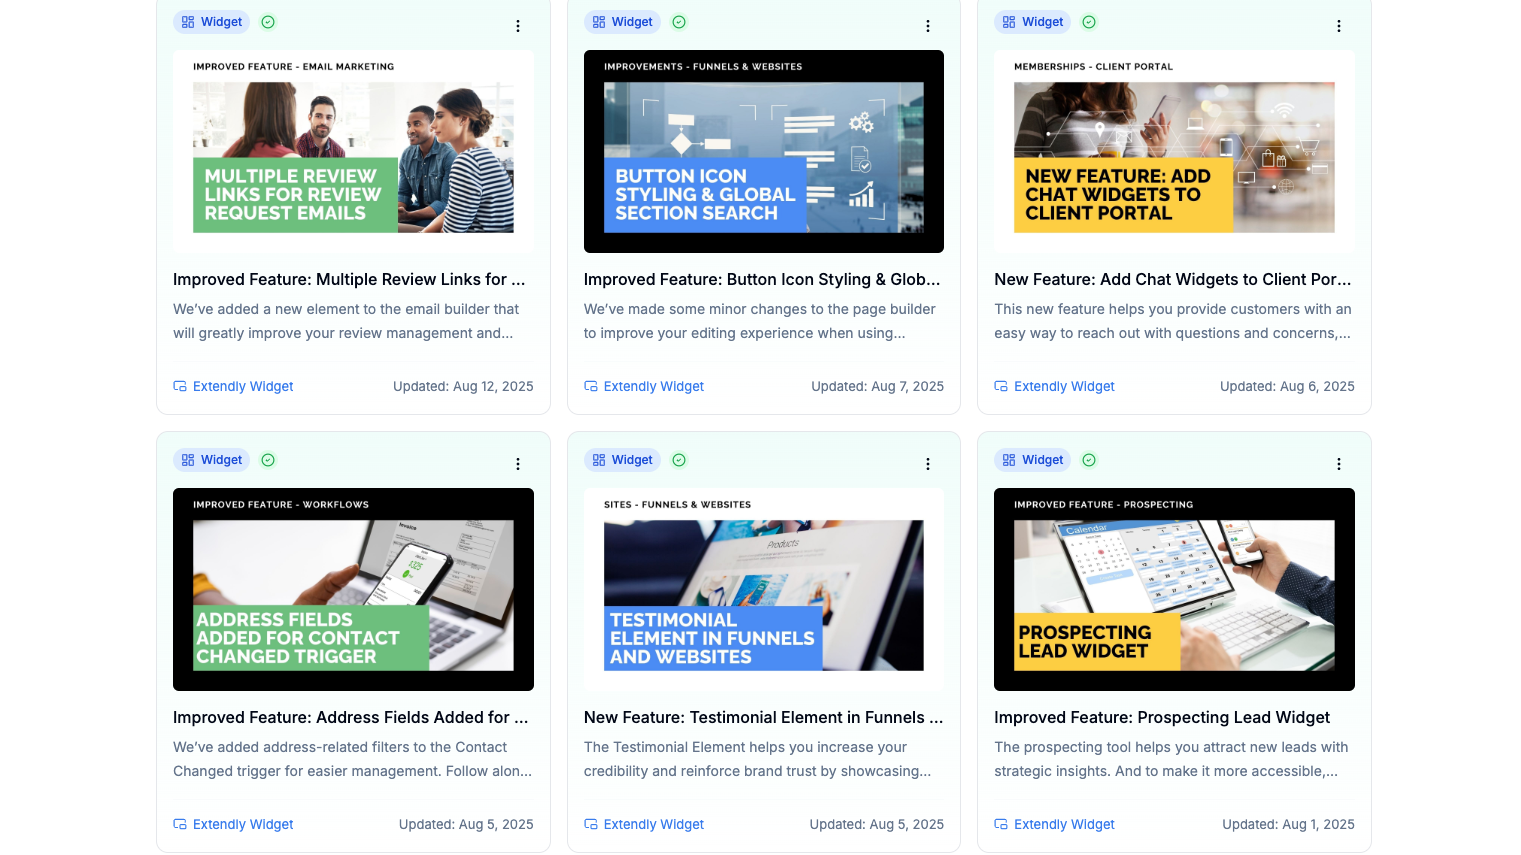Viewport: 1521px width, 855px height.
Task: Click green check icon on Address Fields card
Action: [x=268, y=460]
